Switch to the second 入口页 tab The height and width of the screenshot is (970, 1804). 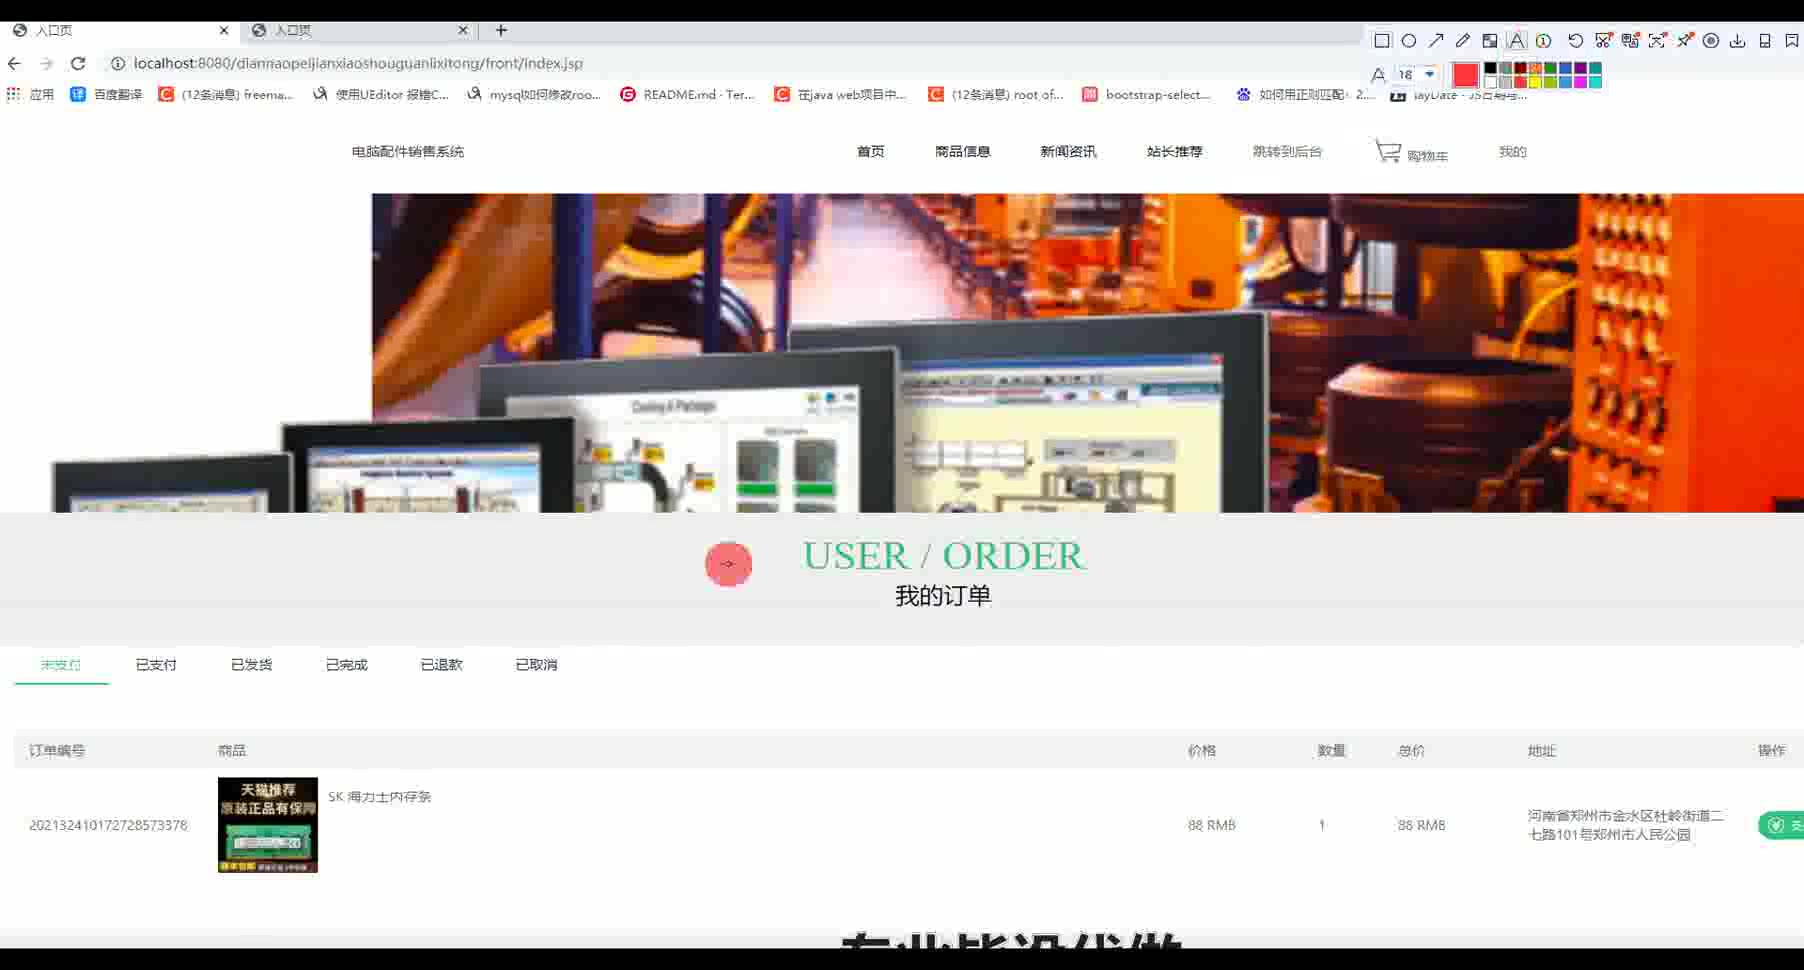pos(359,30)
